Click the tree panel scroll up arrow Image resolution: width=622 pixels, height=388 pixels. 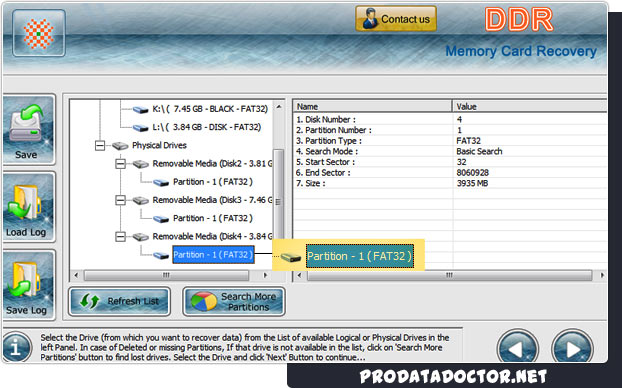(279, 107)
